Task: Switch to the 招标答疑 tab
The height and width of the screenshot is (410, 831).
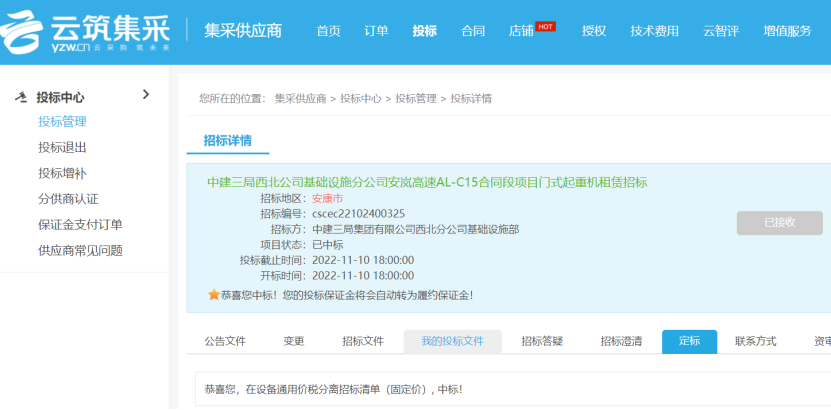Action: click(x=542, y=342)
